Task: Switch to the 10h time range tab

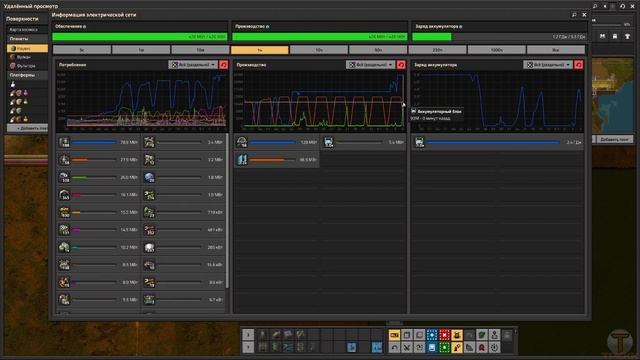Action: 319,50
